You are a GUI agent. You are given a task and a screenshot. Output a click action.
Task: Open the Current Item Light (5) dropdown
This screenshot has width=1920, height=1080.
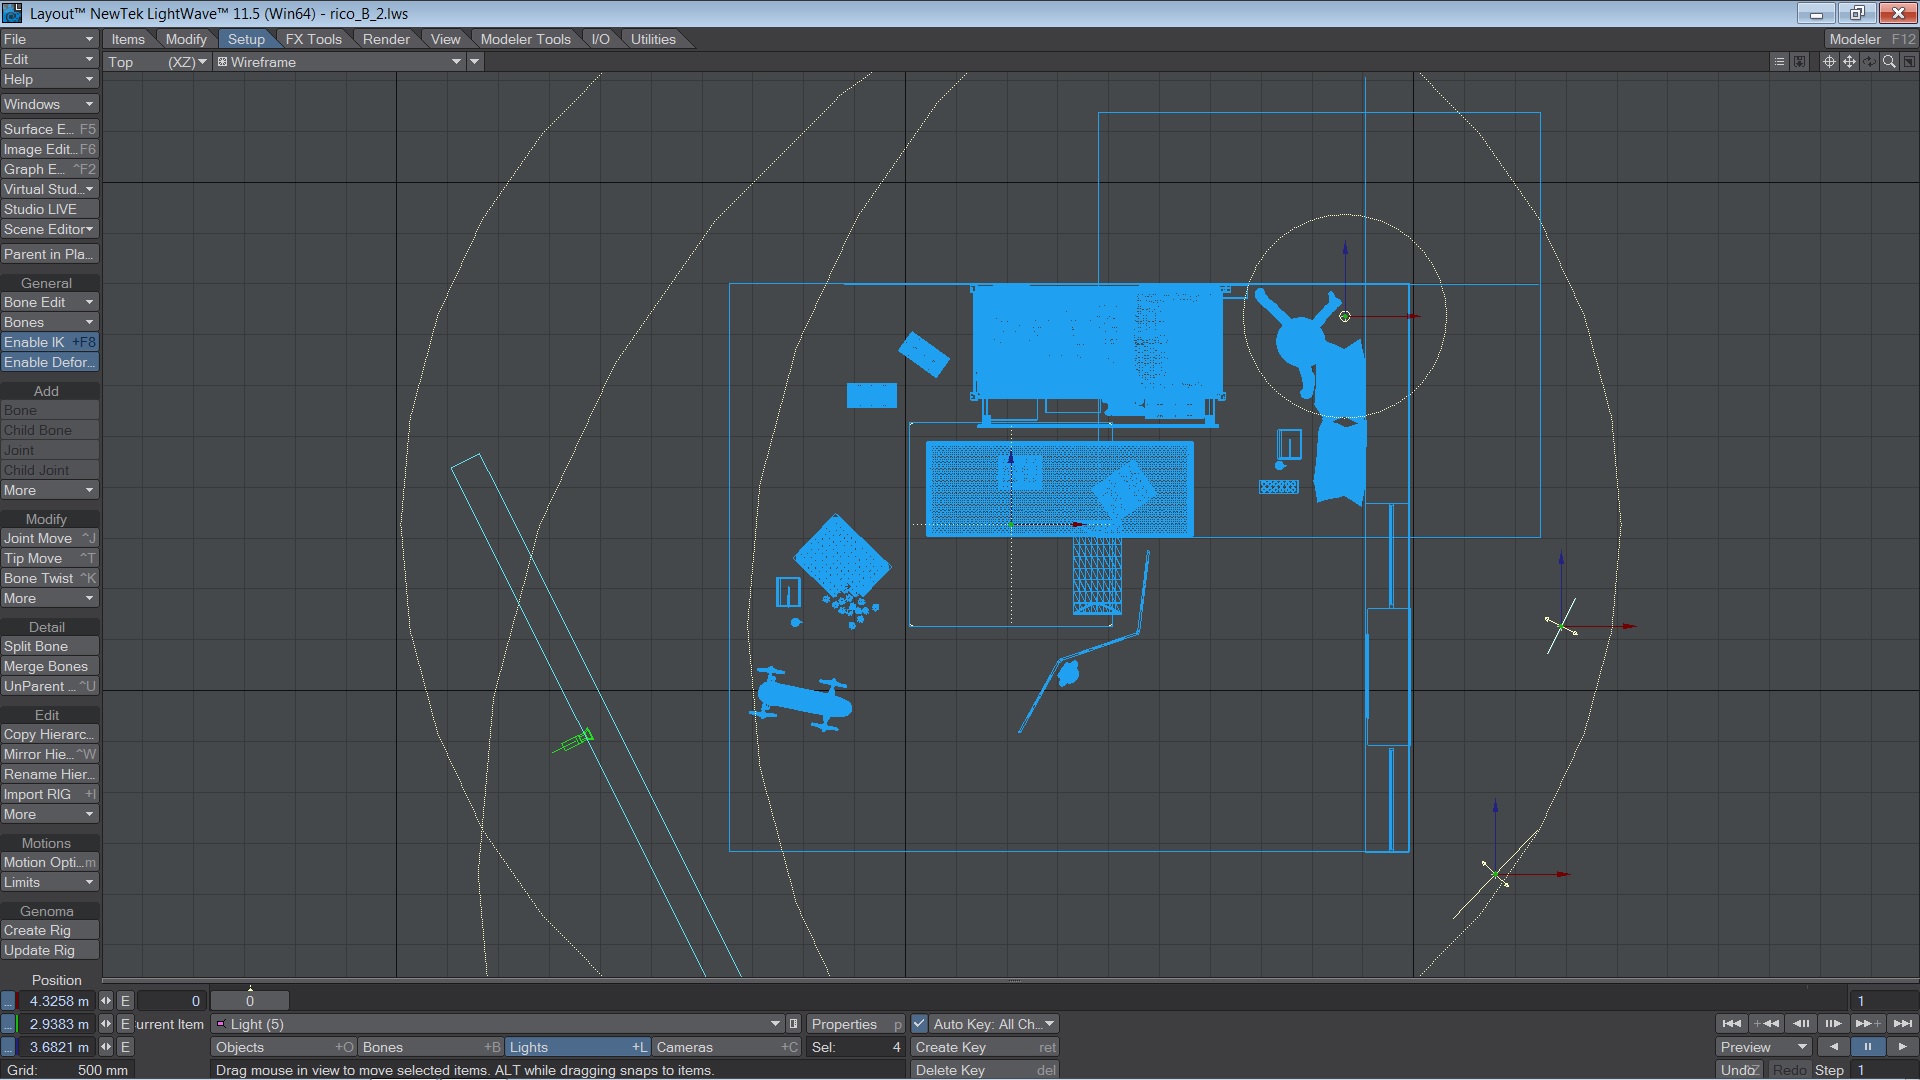coord(497,1024)
